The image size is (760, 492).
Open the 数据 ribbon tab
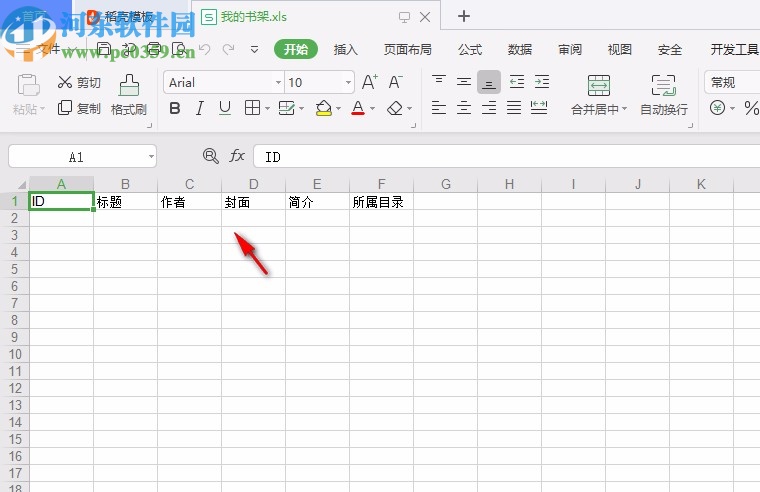[520, 49]
